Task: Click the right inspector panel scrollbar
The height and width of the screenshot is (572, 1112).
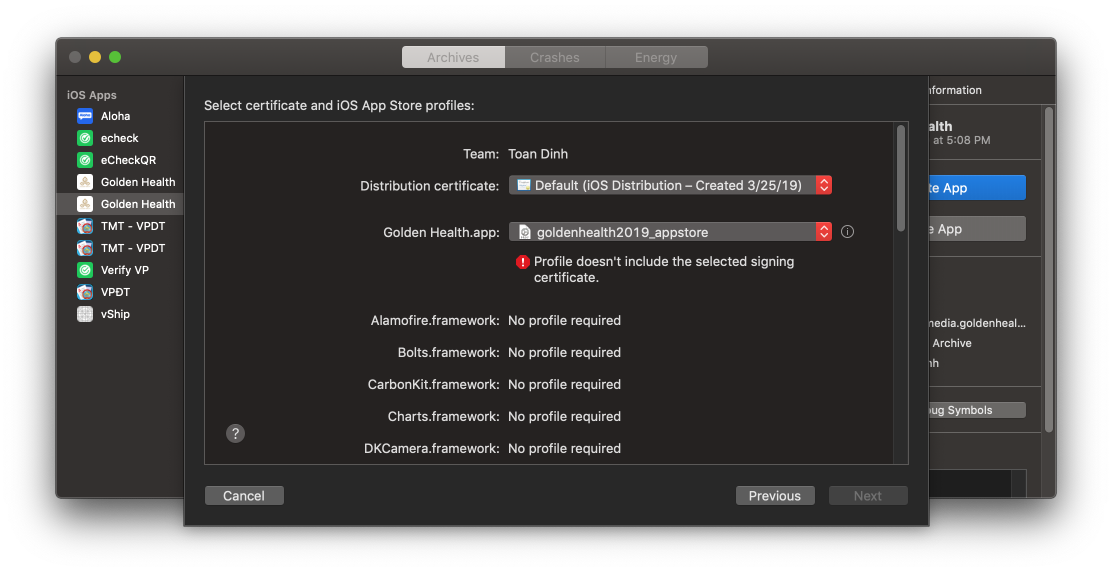Action: pos(1048,270)
